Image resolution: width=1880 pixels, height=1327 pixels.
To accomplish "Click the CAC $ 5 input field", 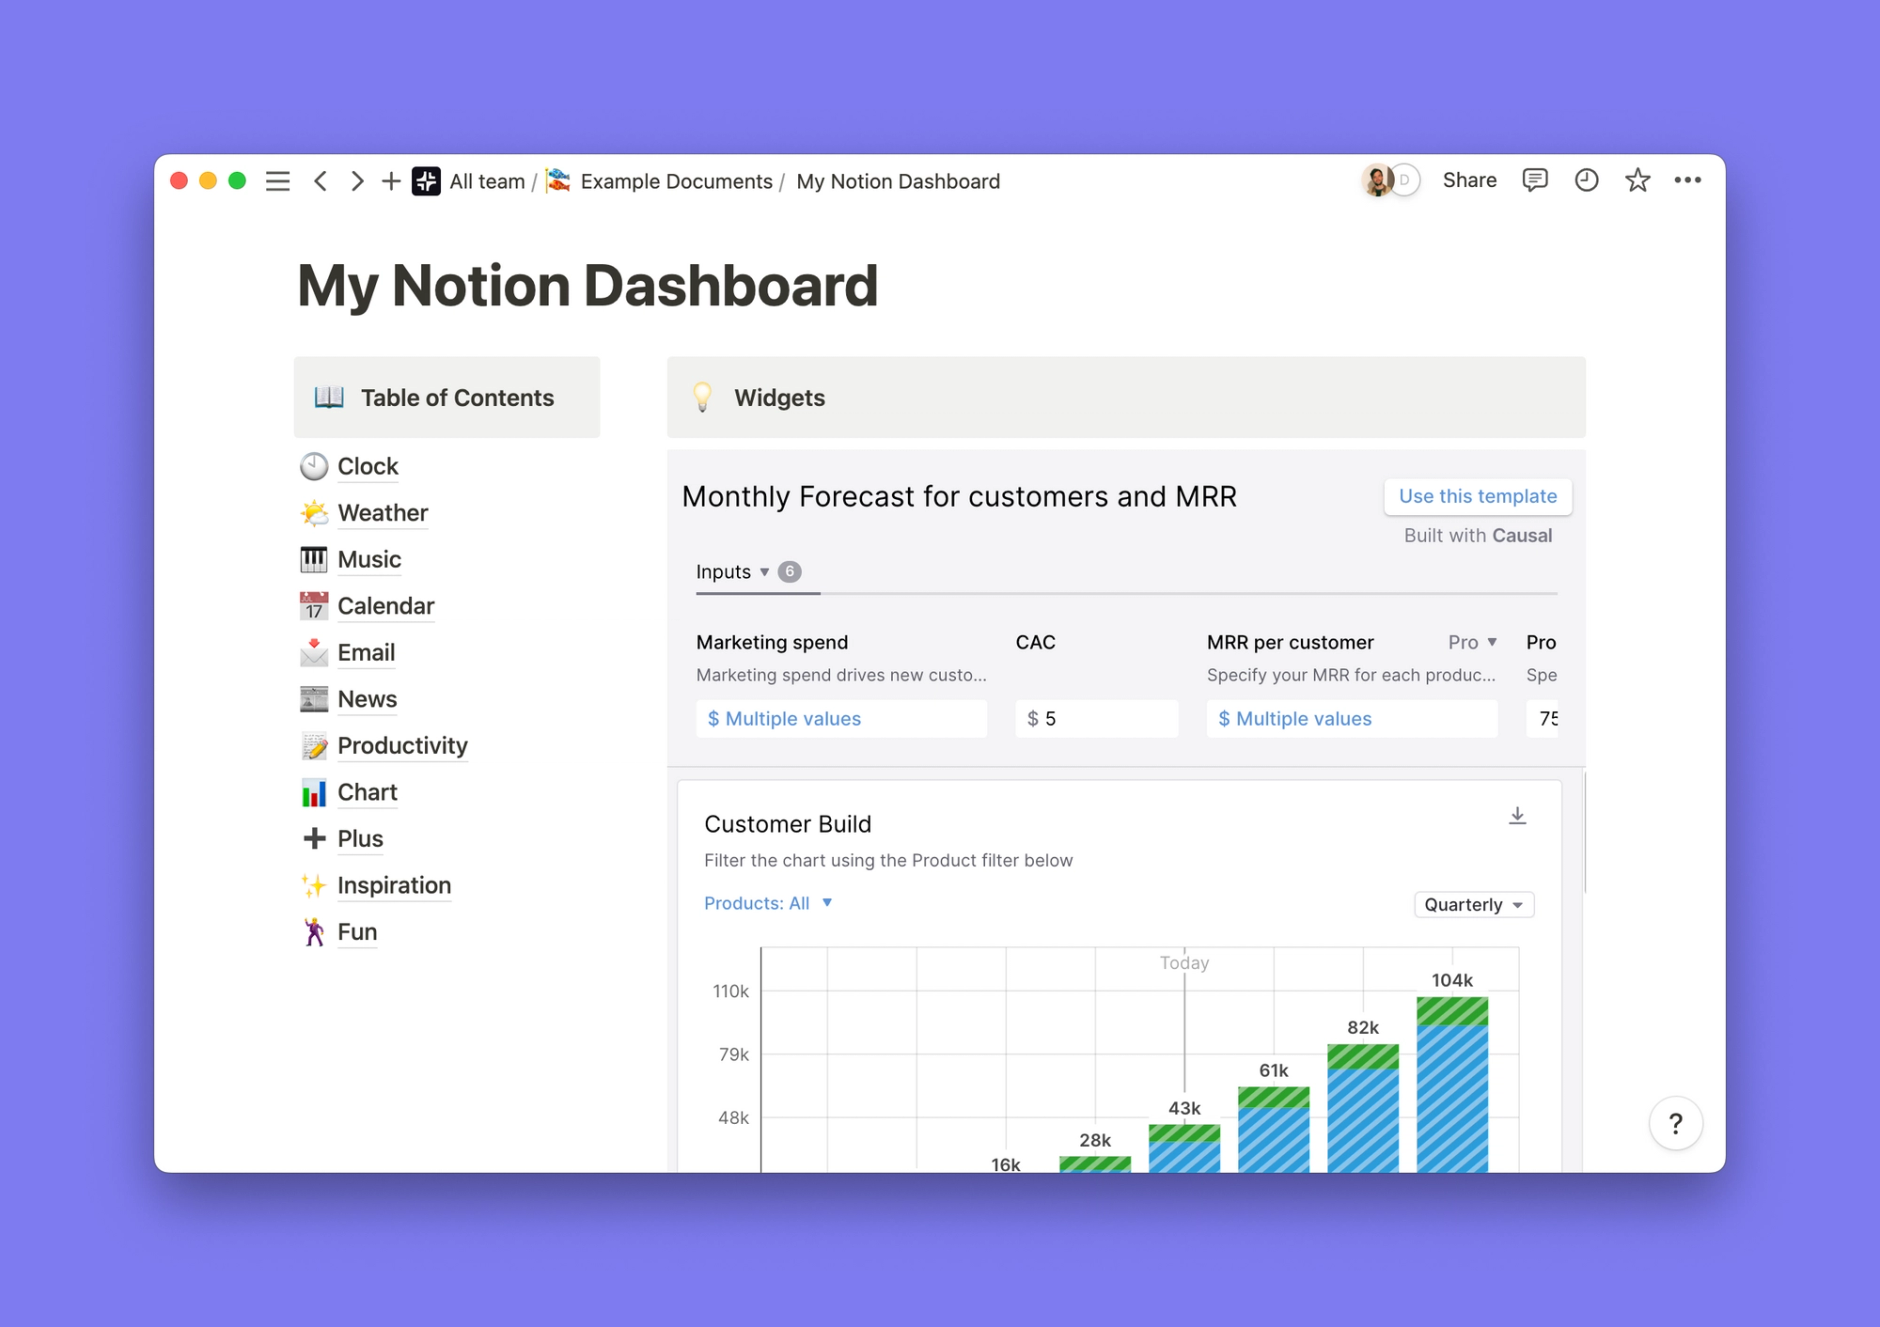I will pos(1096,718).
